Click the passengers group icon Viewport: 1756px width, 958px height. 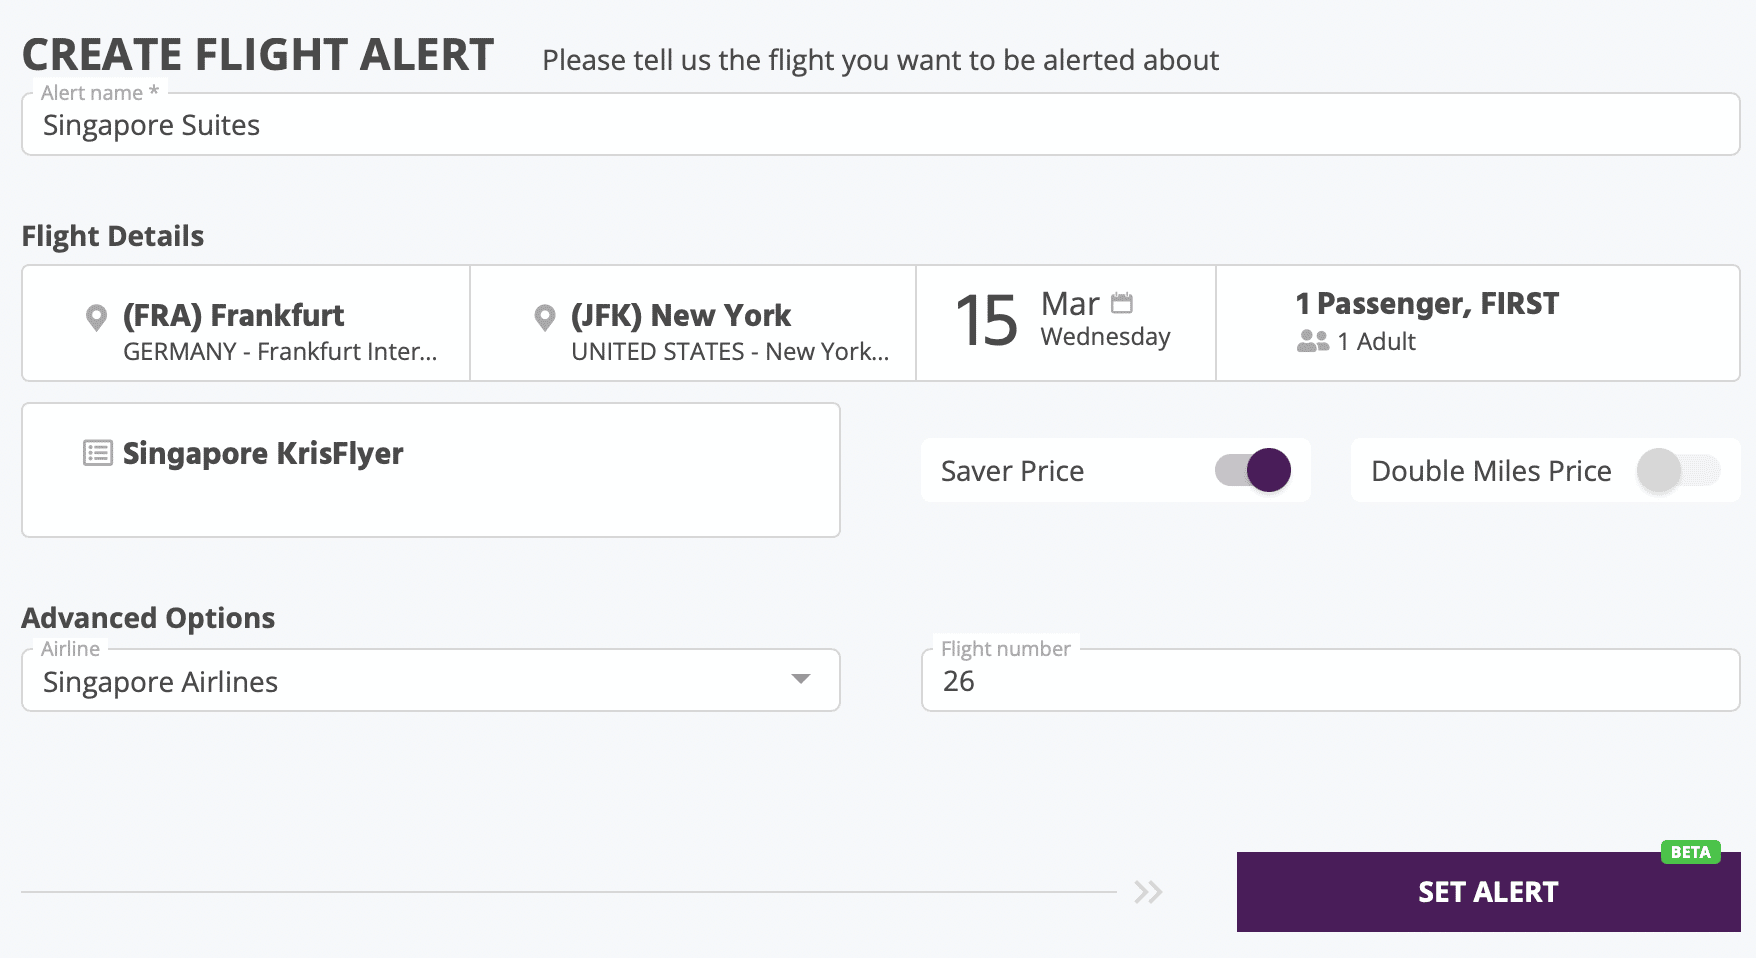click(1312, 342)
